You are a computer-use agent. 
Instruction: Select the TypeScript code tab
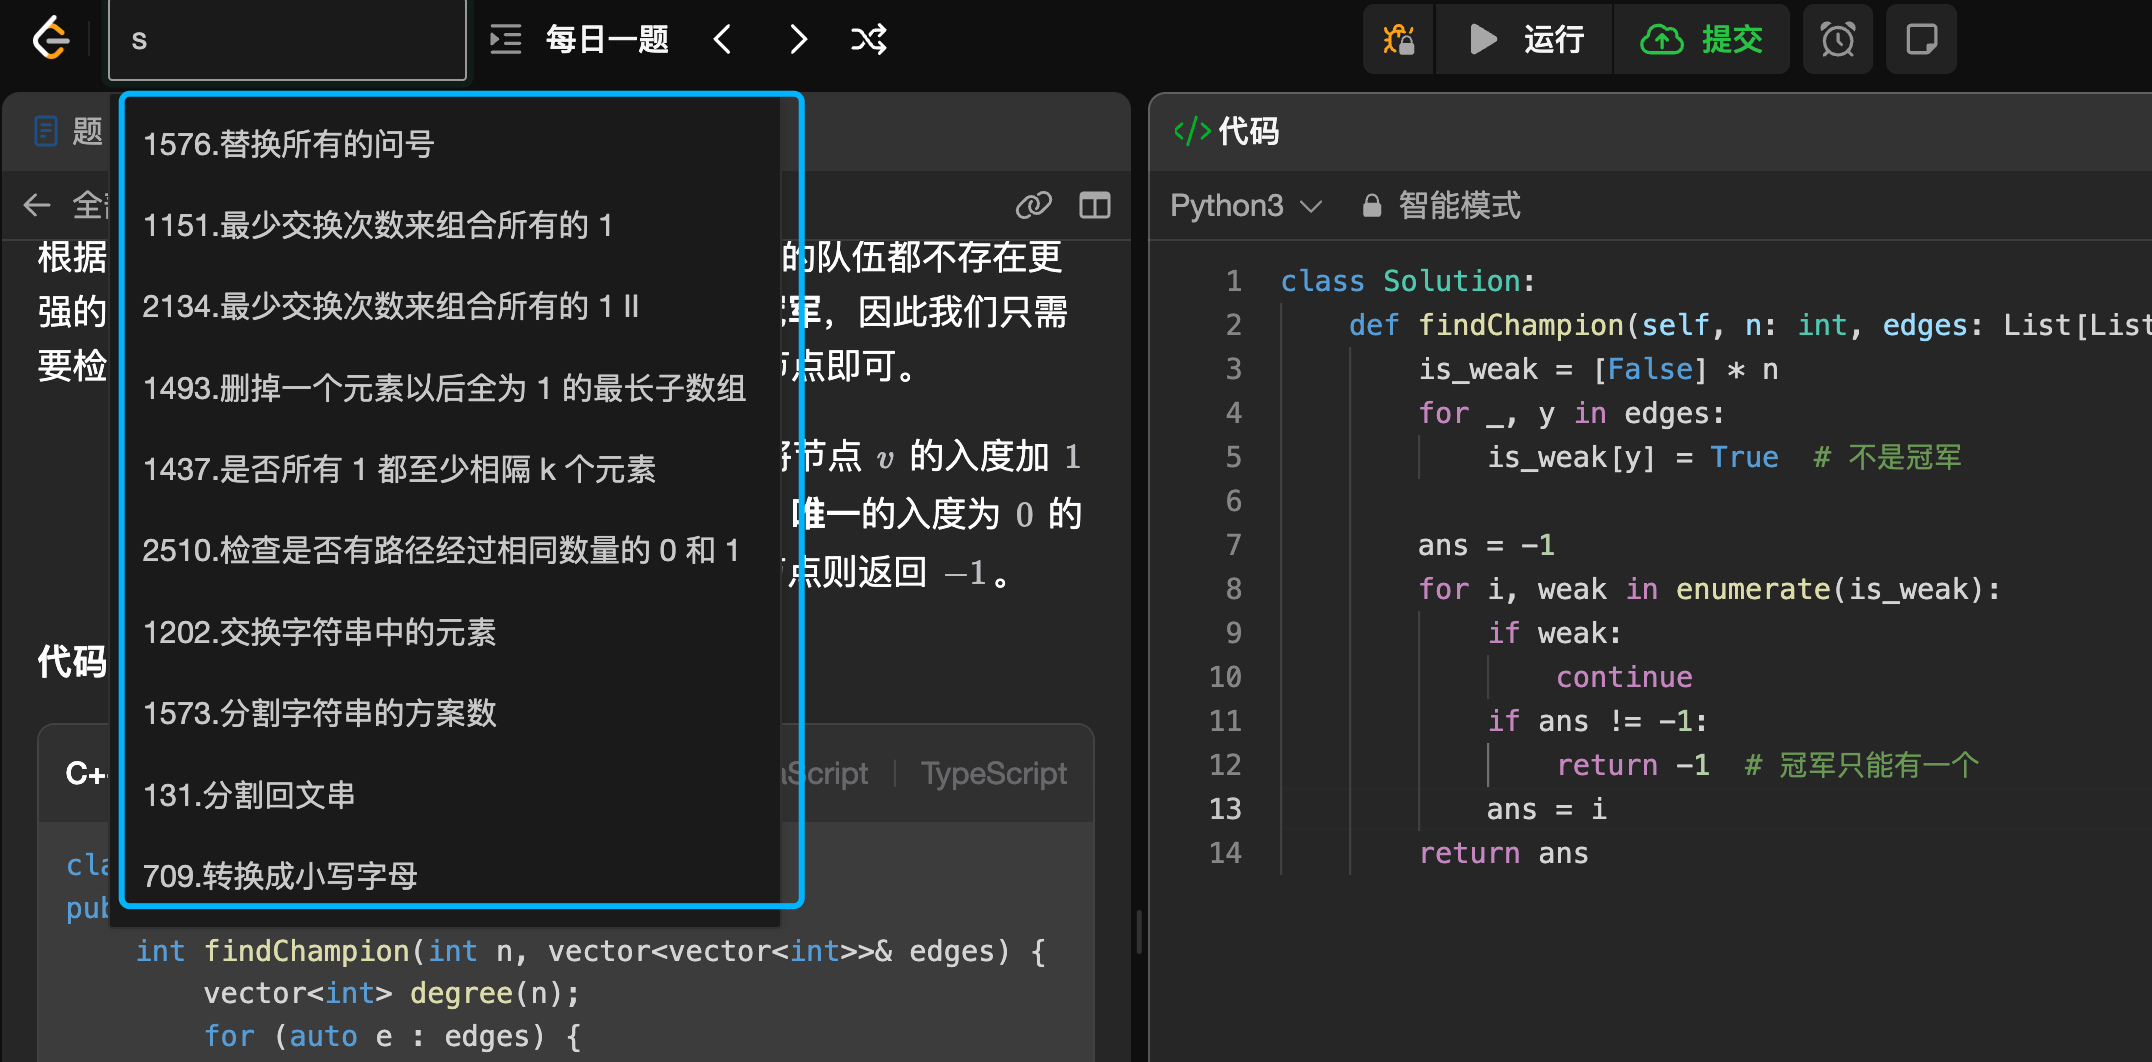click(x=994, y=773)
